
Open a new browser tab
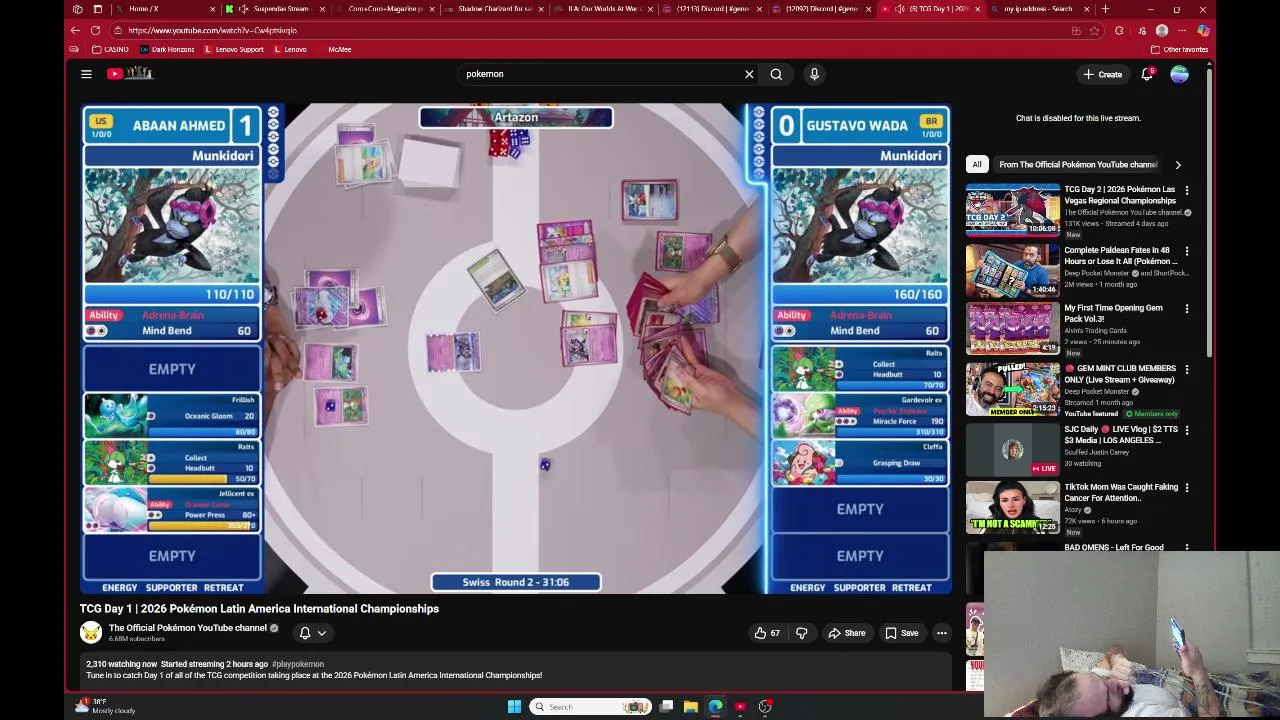pos(1105,9)
